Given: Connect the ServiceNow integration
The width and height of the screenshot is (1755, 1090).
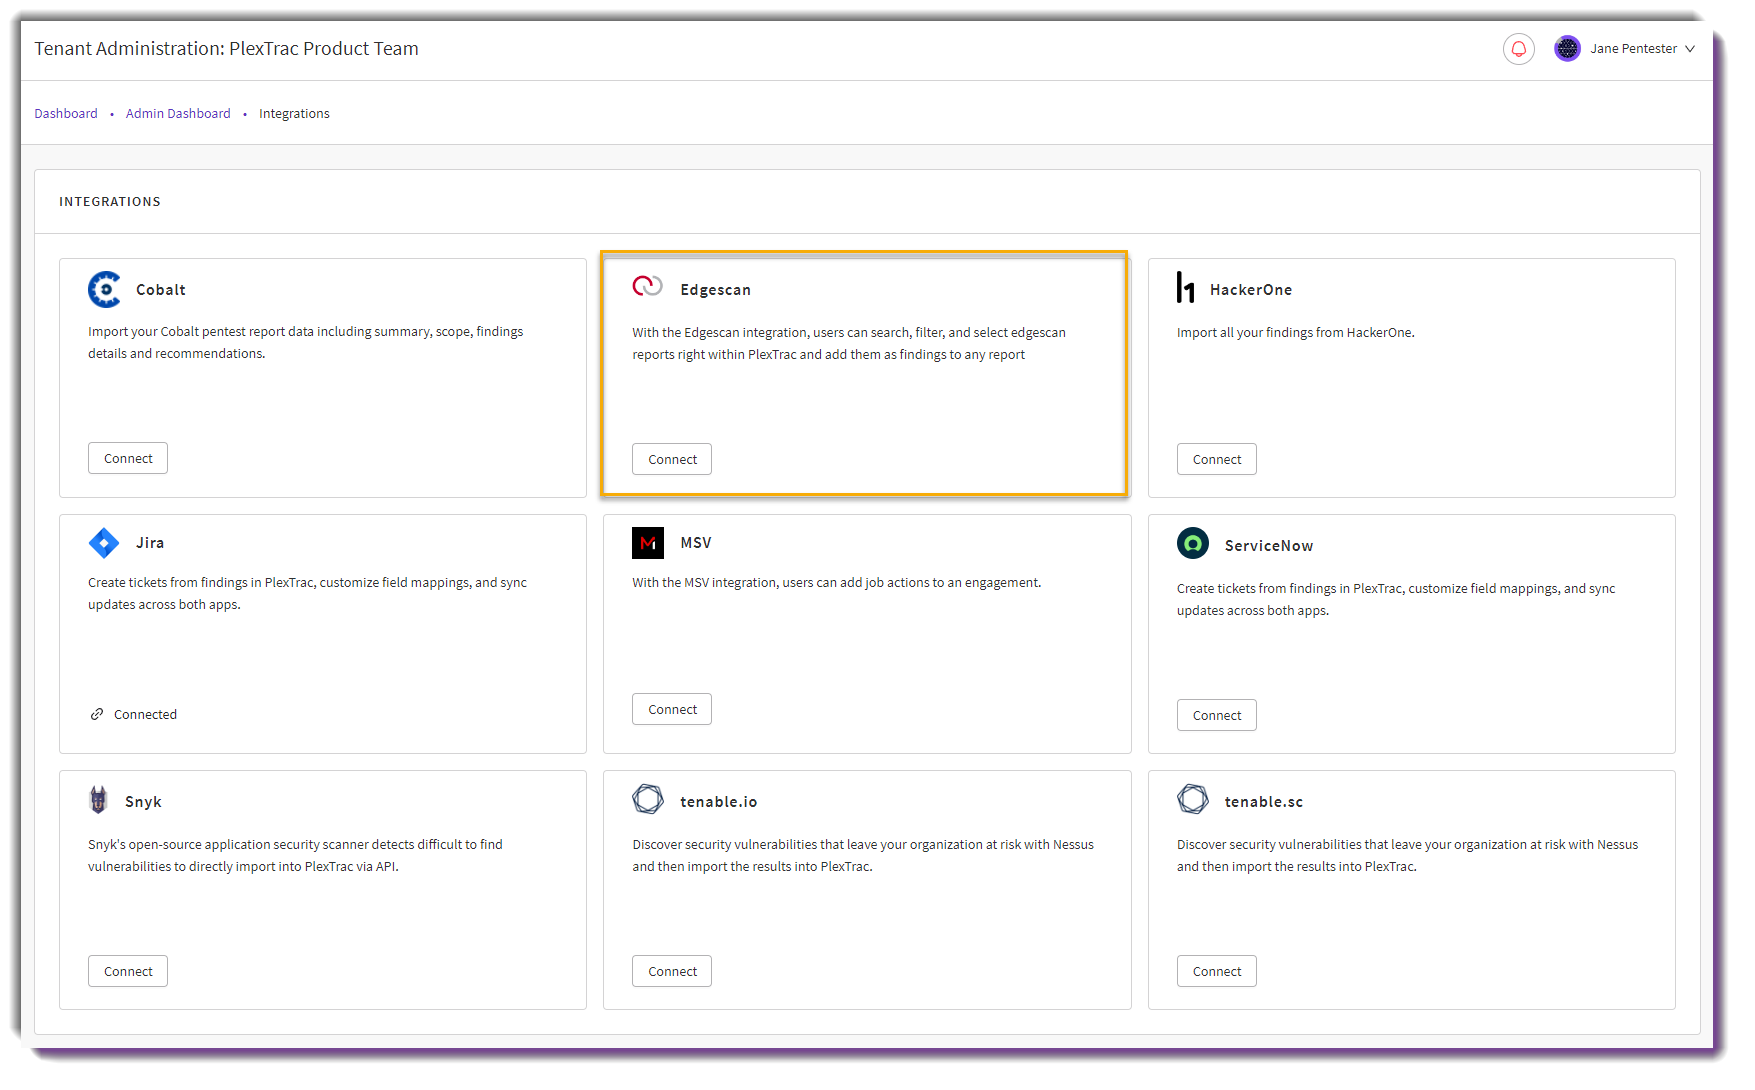Looking at the screenshot, I should coord(1217,715).
